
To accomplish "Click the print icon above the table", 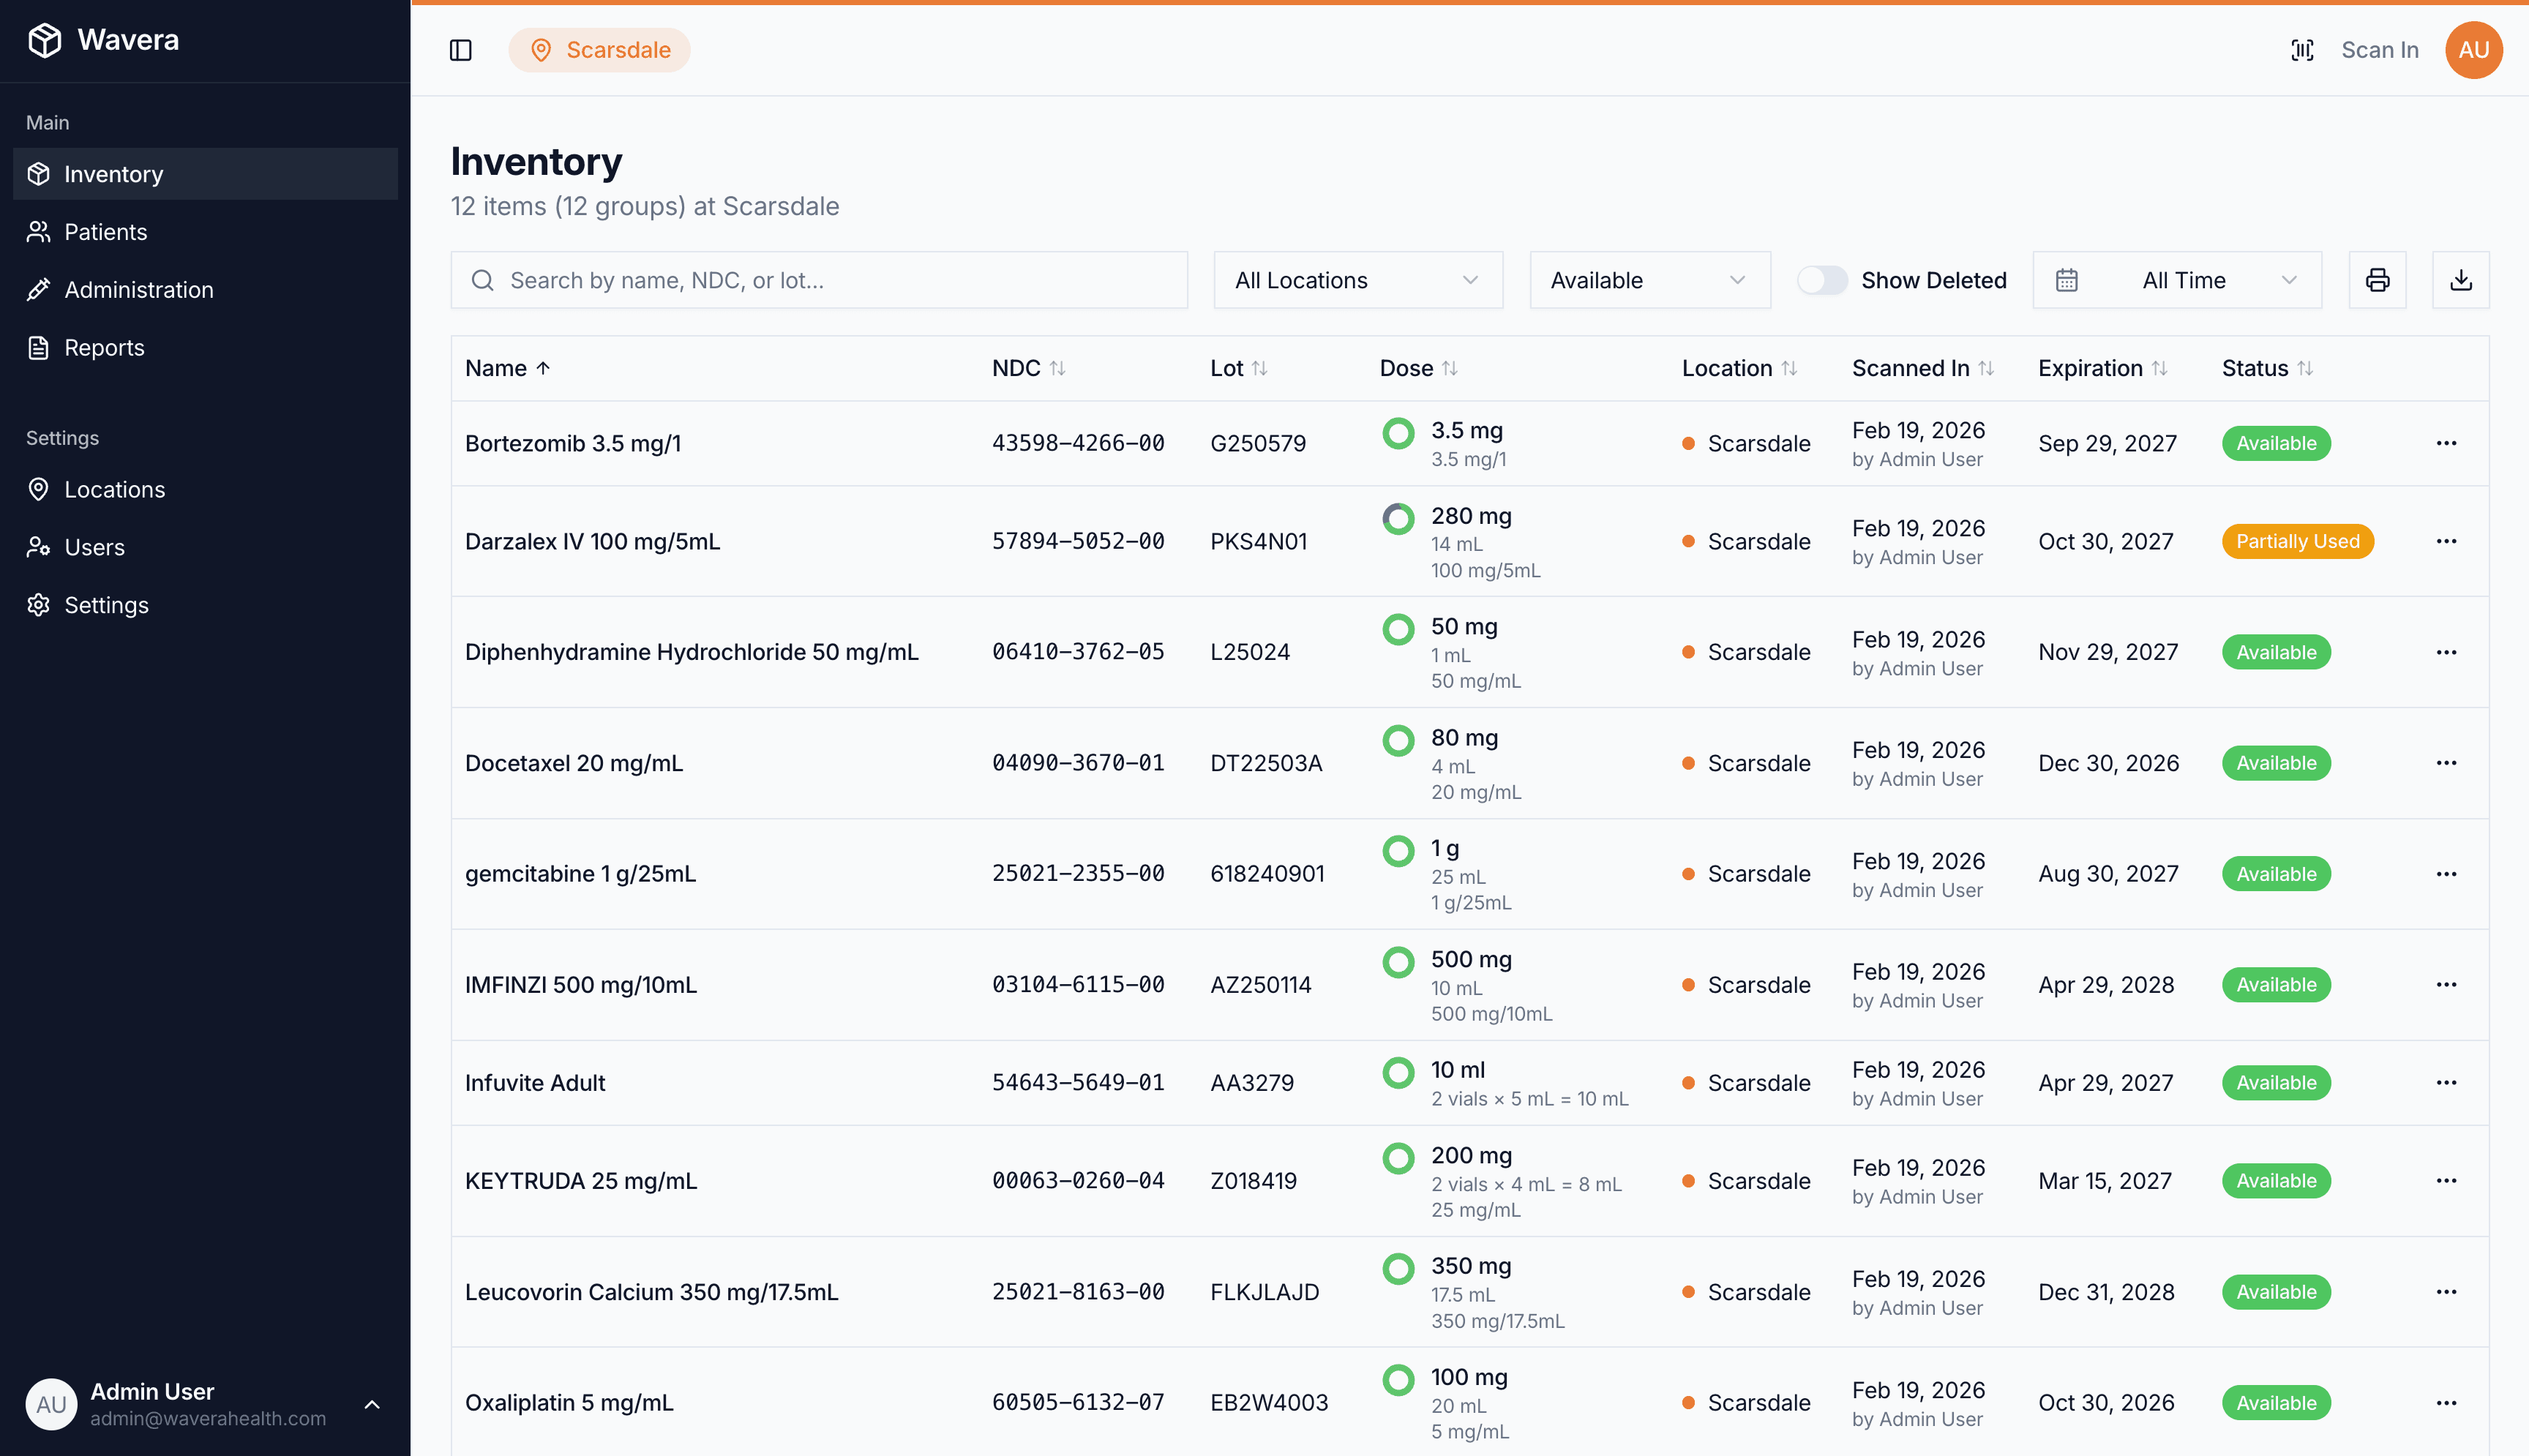I will coord(2377,280).
